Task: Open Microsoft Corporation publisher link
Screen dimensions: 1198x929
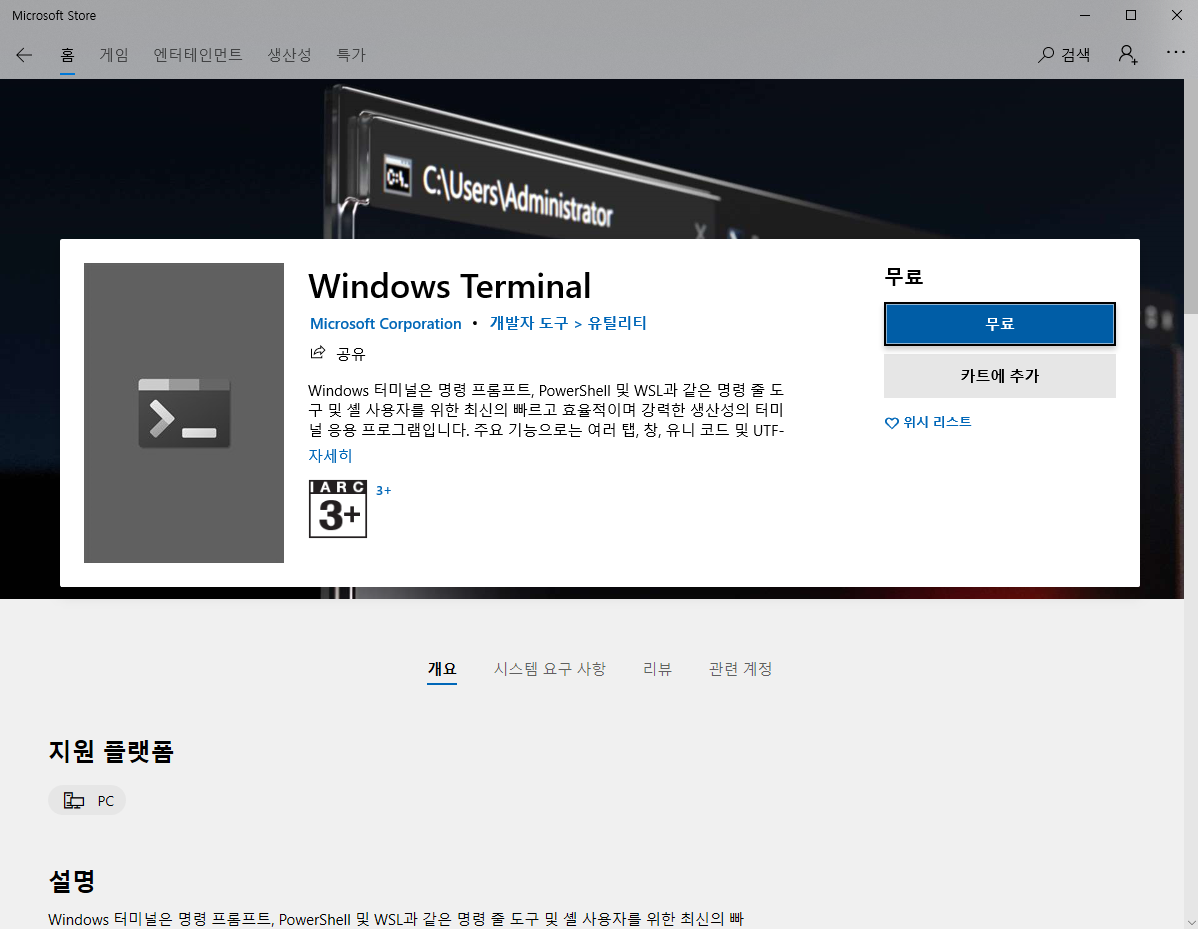Action: (386, 324)
